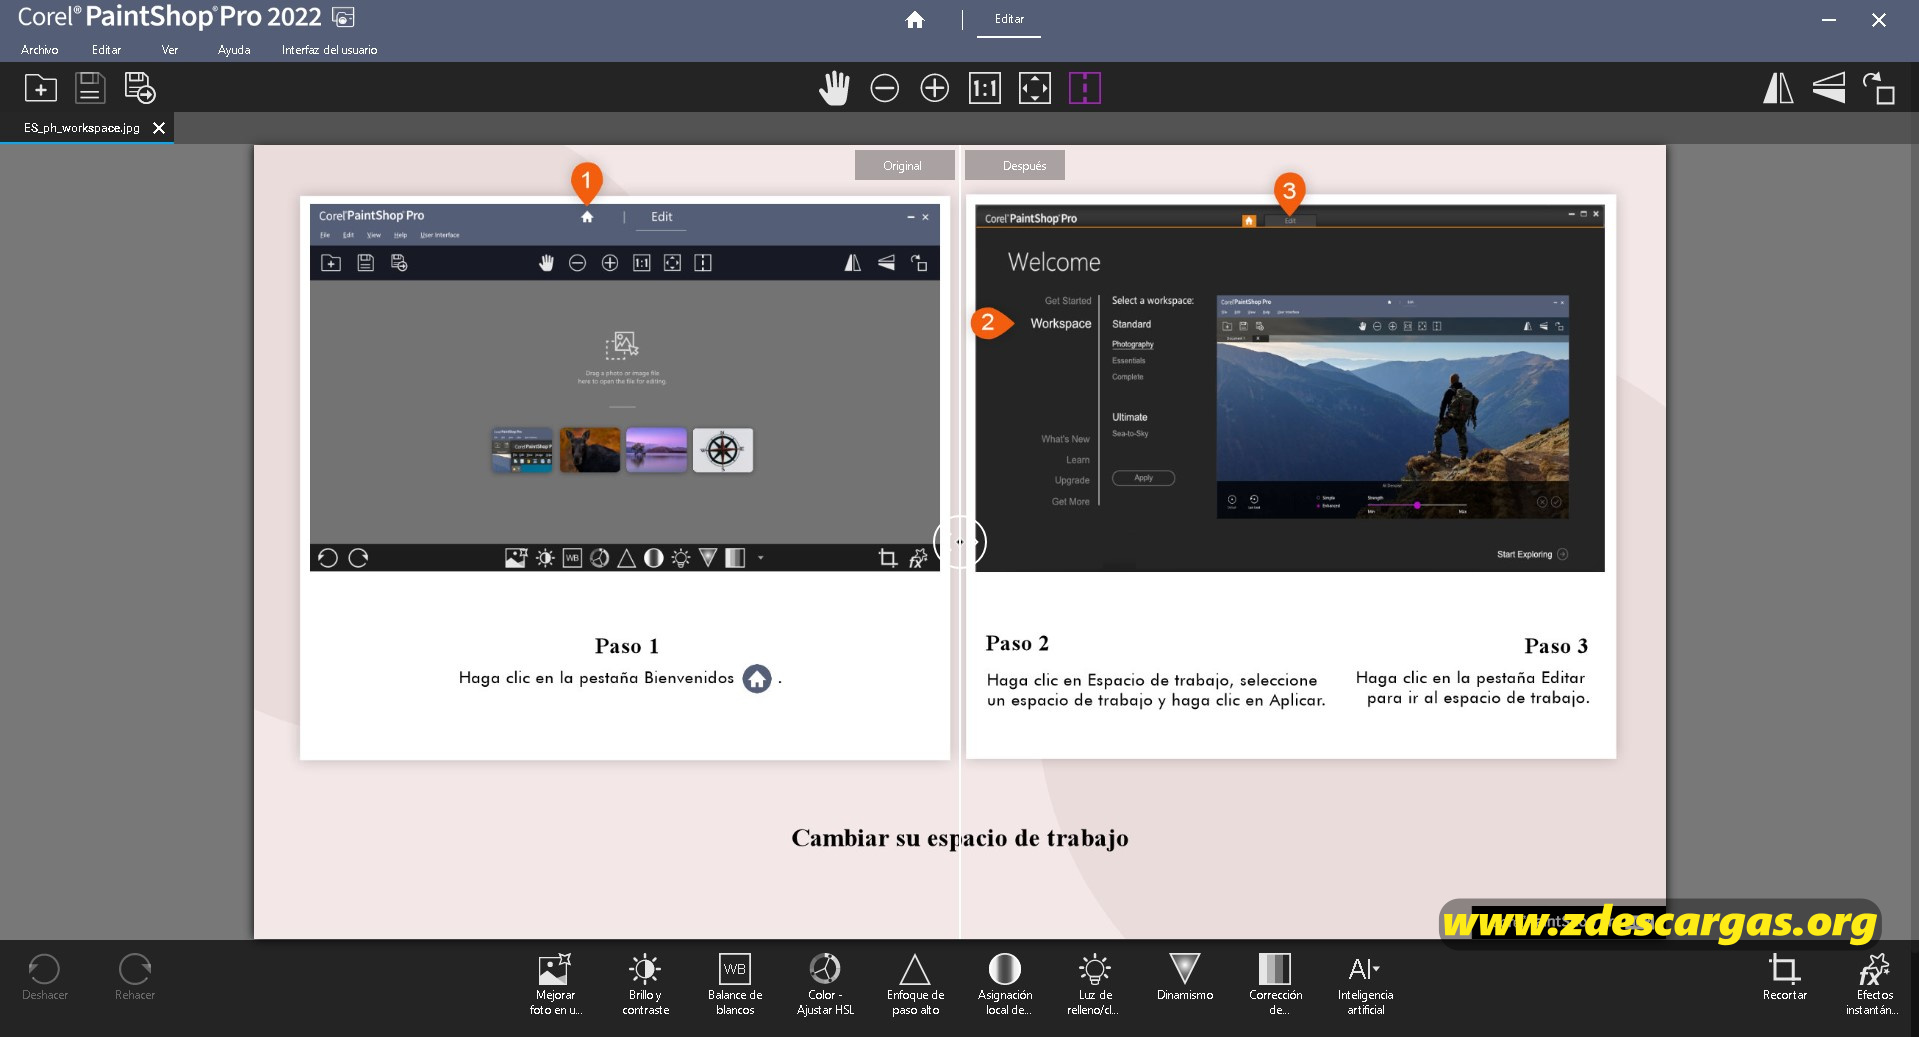
Task: Open Brillo y contraste adjustment
Action: [645, 984]
